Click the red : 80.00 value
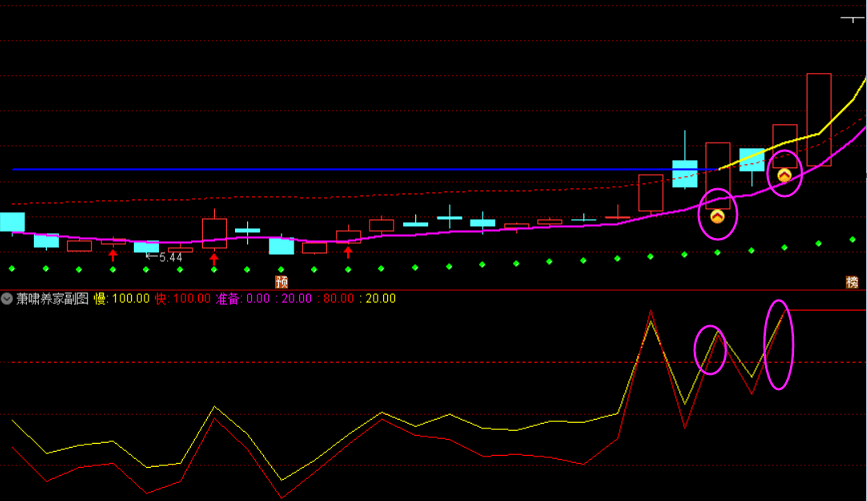867x501 pixels. (x=336, y=299)
